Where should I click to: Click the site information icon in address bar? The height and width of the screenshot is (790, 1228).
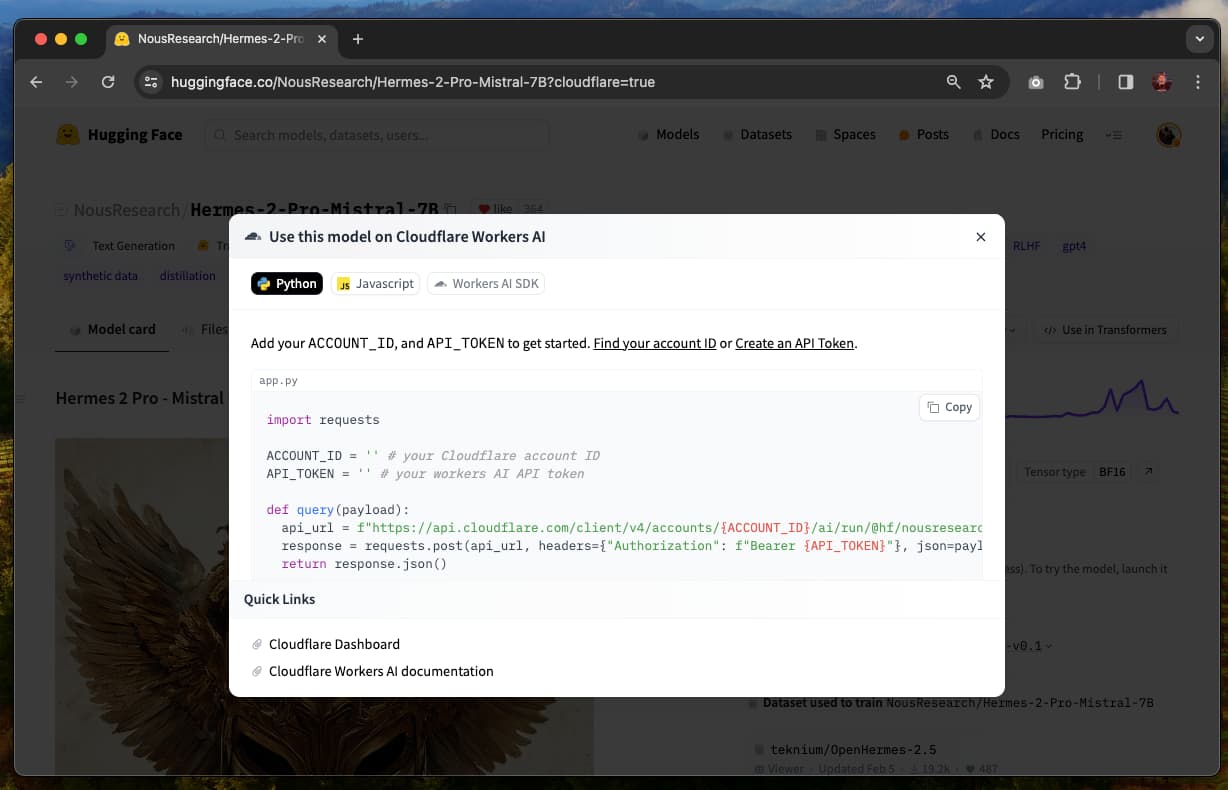(x=151, y=82)
